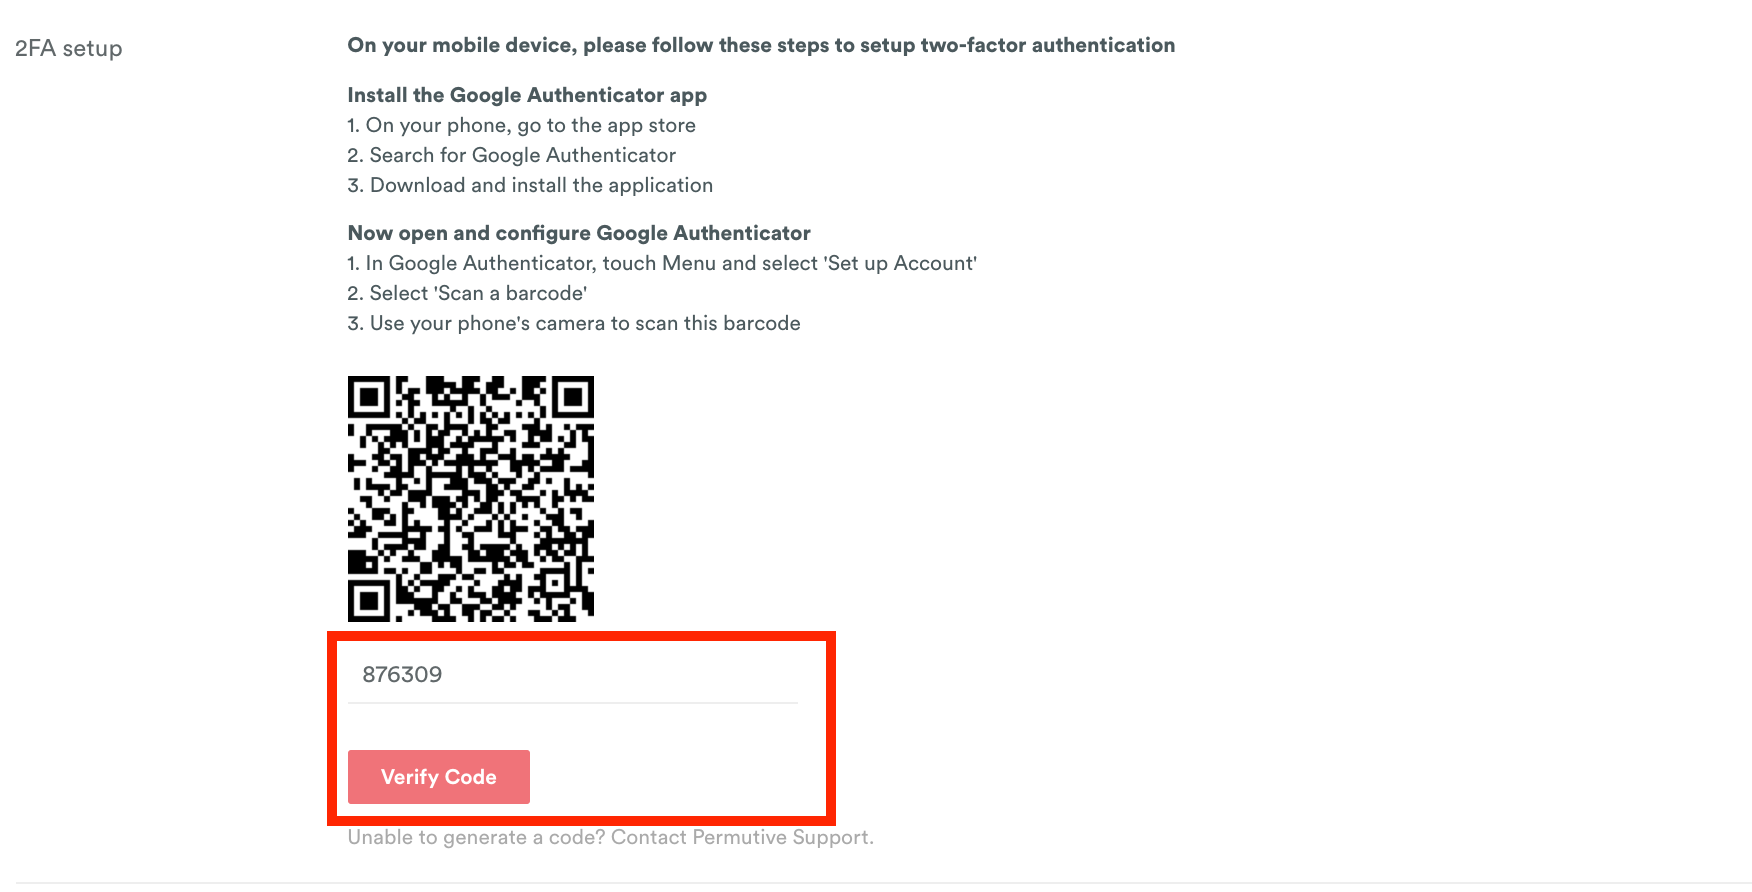Viewport: 1752px width, 892px height.
Task: Click the underline beneath the code input
Action: point(572,703)
